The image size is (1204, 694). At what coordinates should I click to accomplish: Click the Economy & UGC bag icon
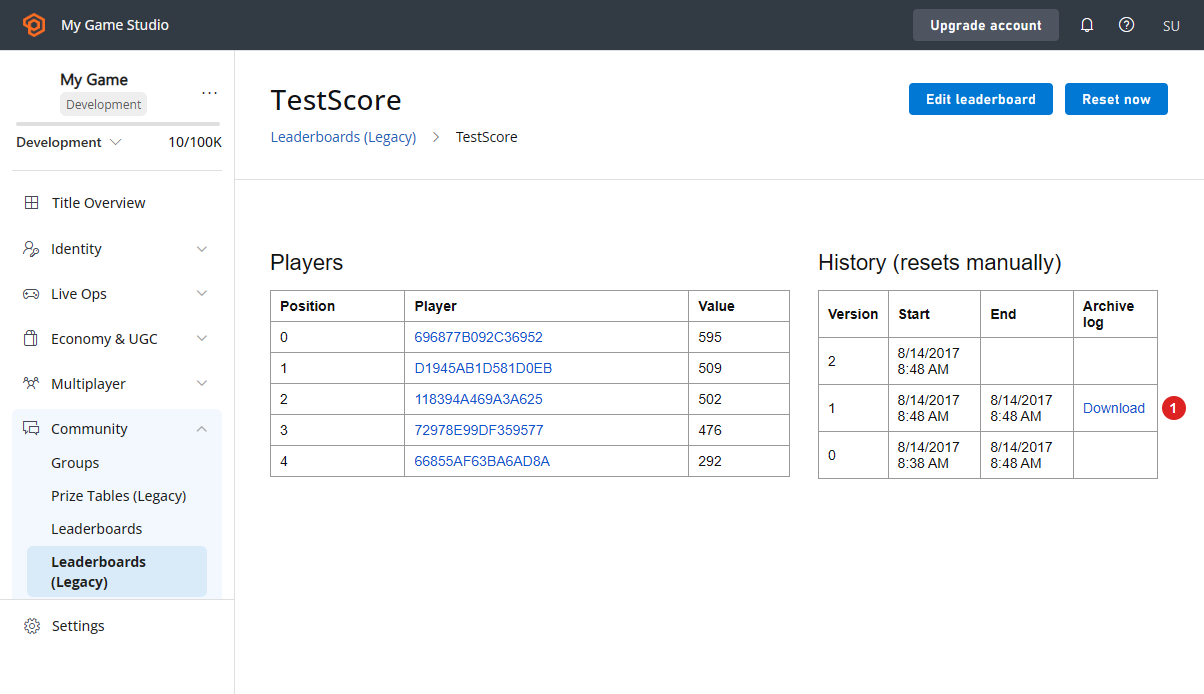pos(31,339)
